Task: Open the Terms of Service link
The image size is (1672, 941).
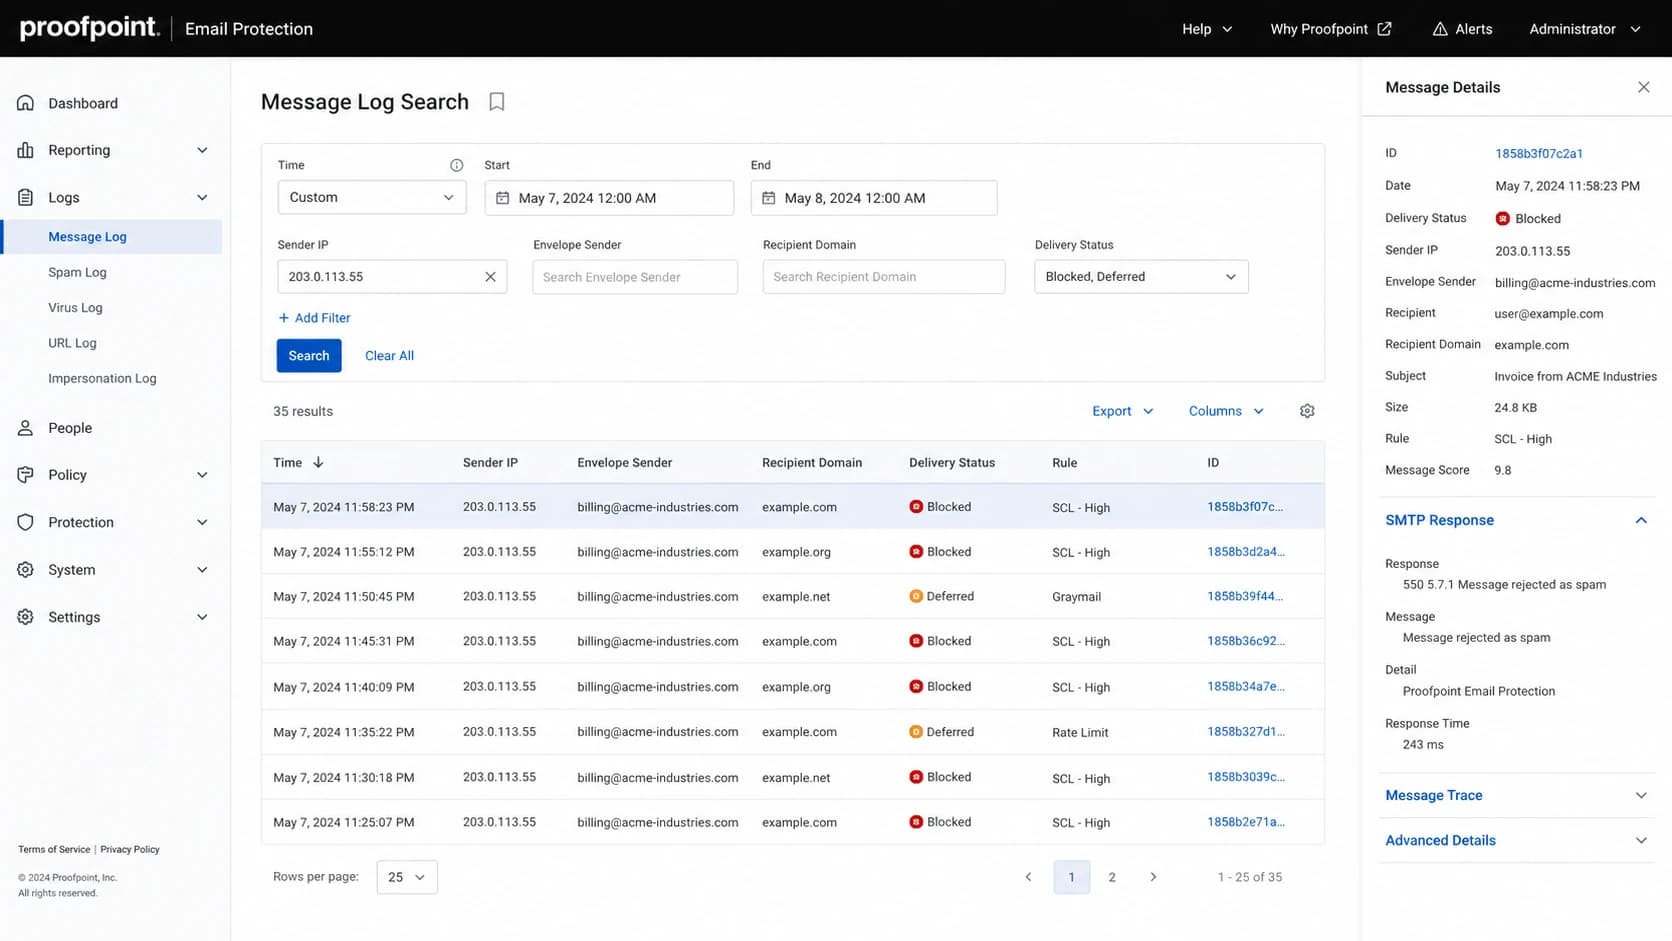Action: coord(54,849)
